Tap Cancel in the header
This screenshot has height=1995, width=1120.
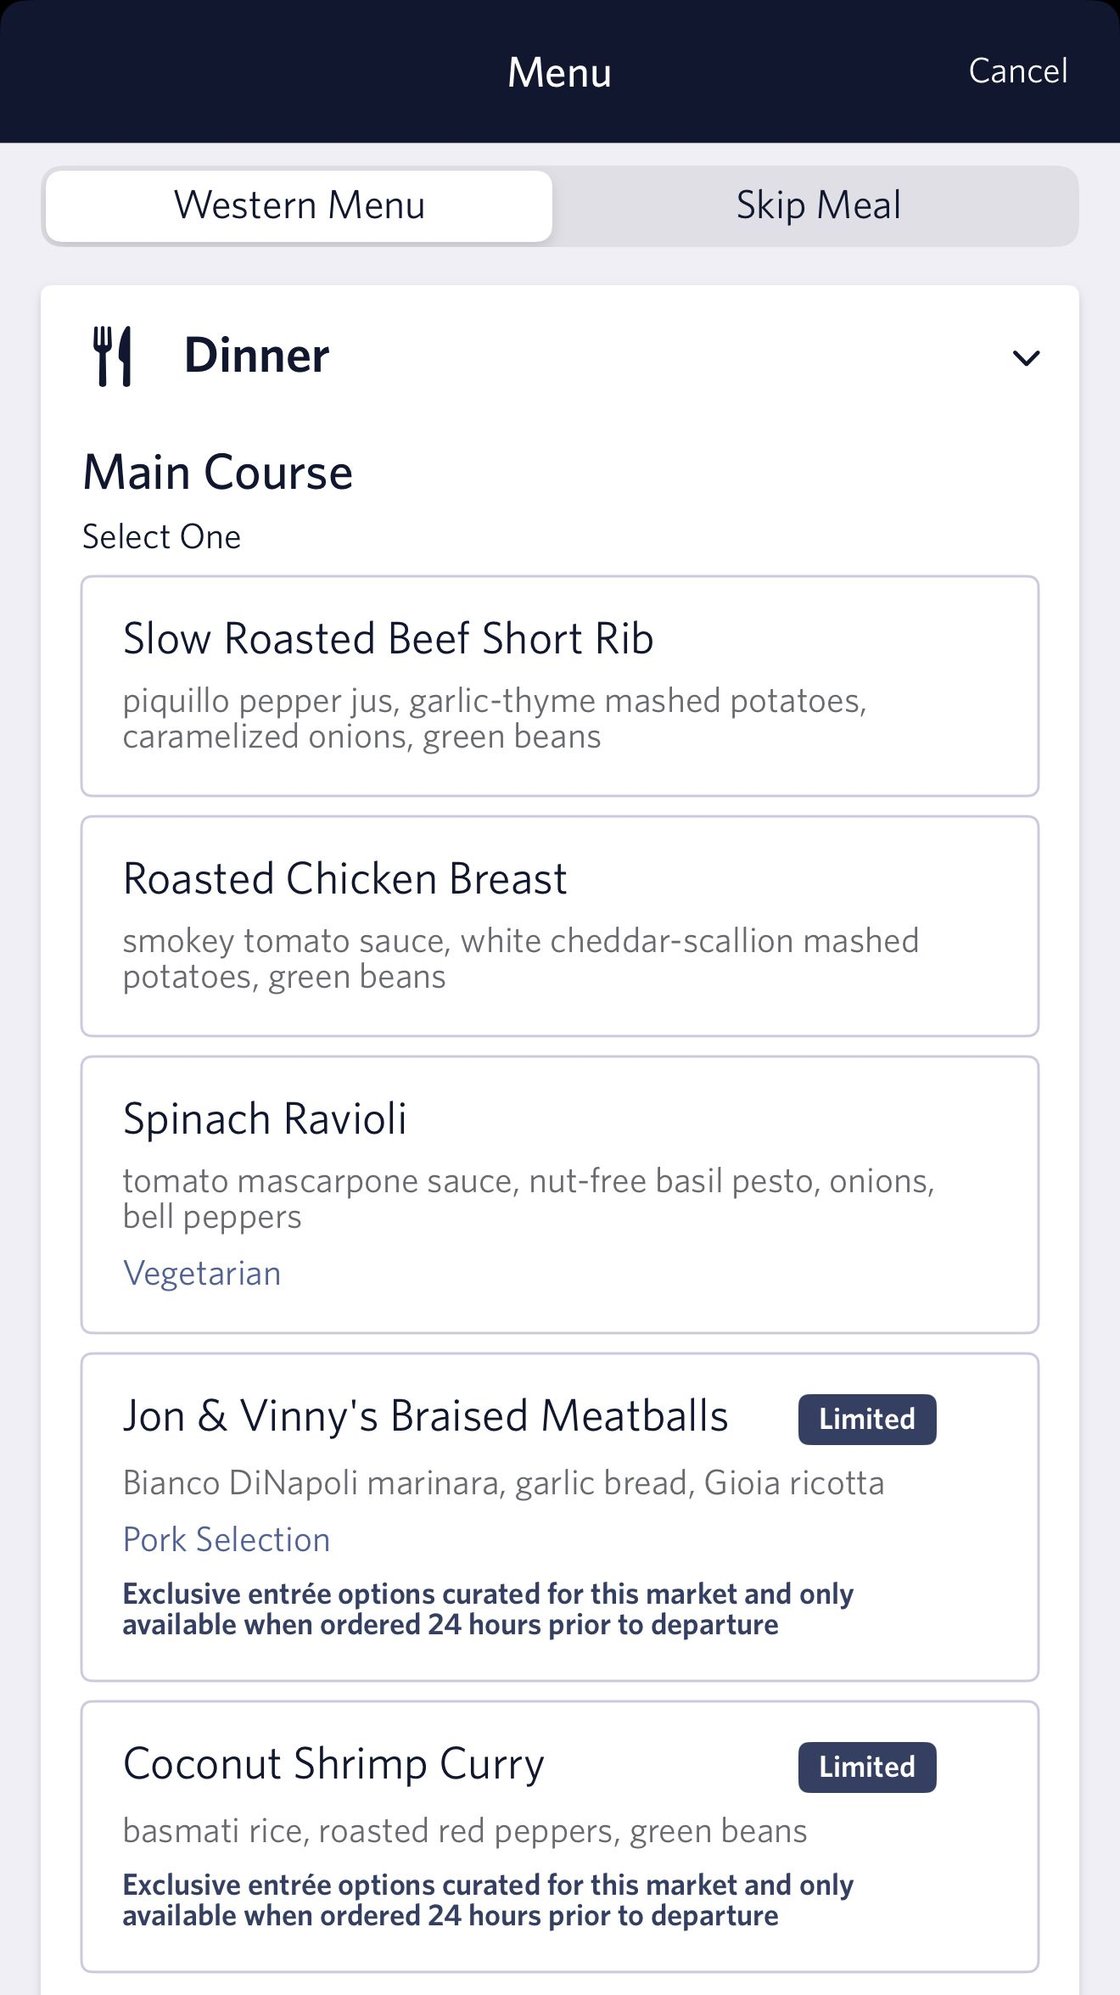point(1017,71)
